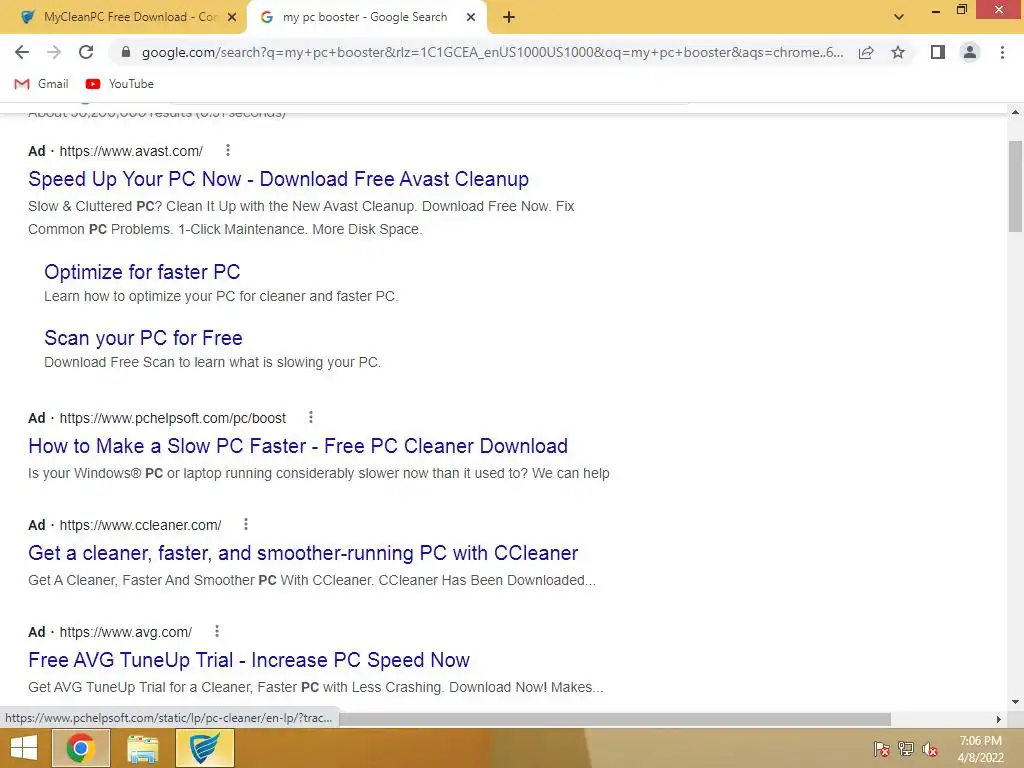Image resolution: width=1024 pixels, height=768 pixels.
Task: Open Free AVG TuneUp Trial link
Action: (x=249, y=660)
